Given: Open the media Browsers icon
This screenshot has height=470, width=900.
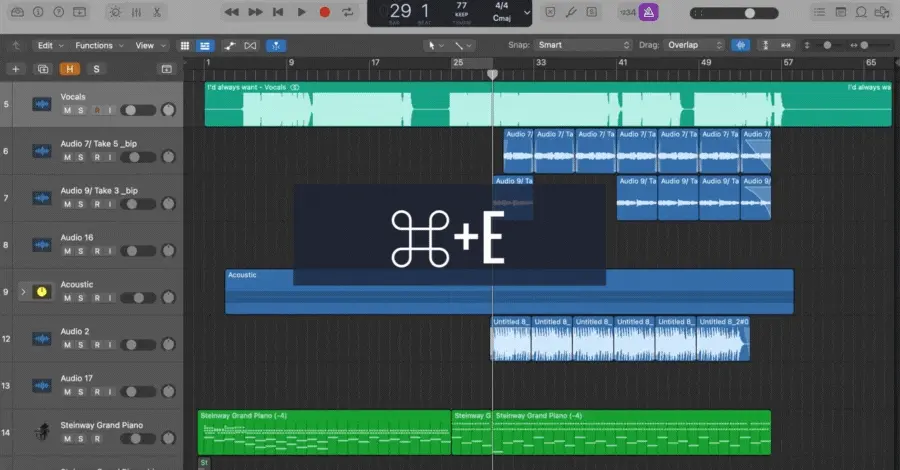Looking at the screenshot, I should (882, 12).
